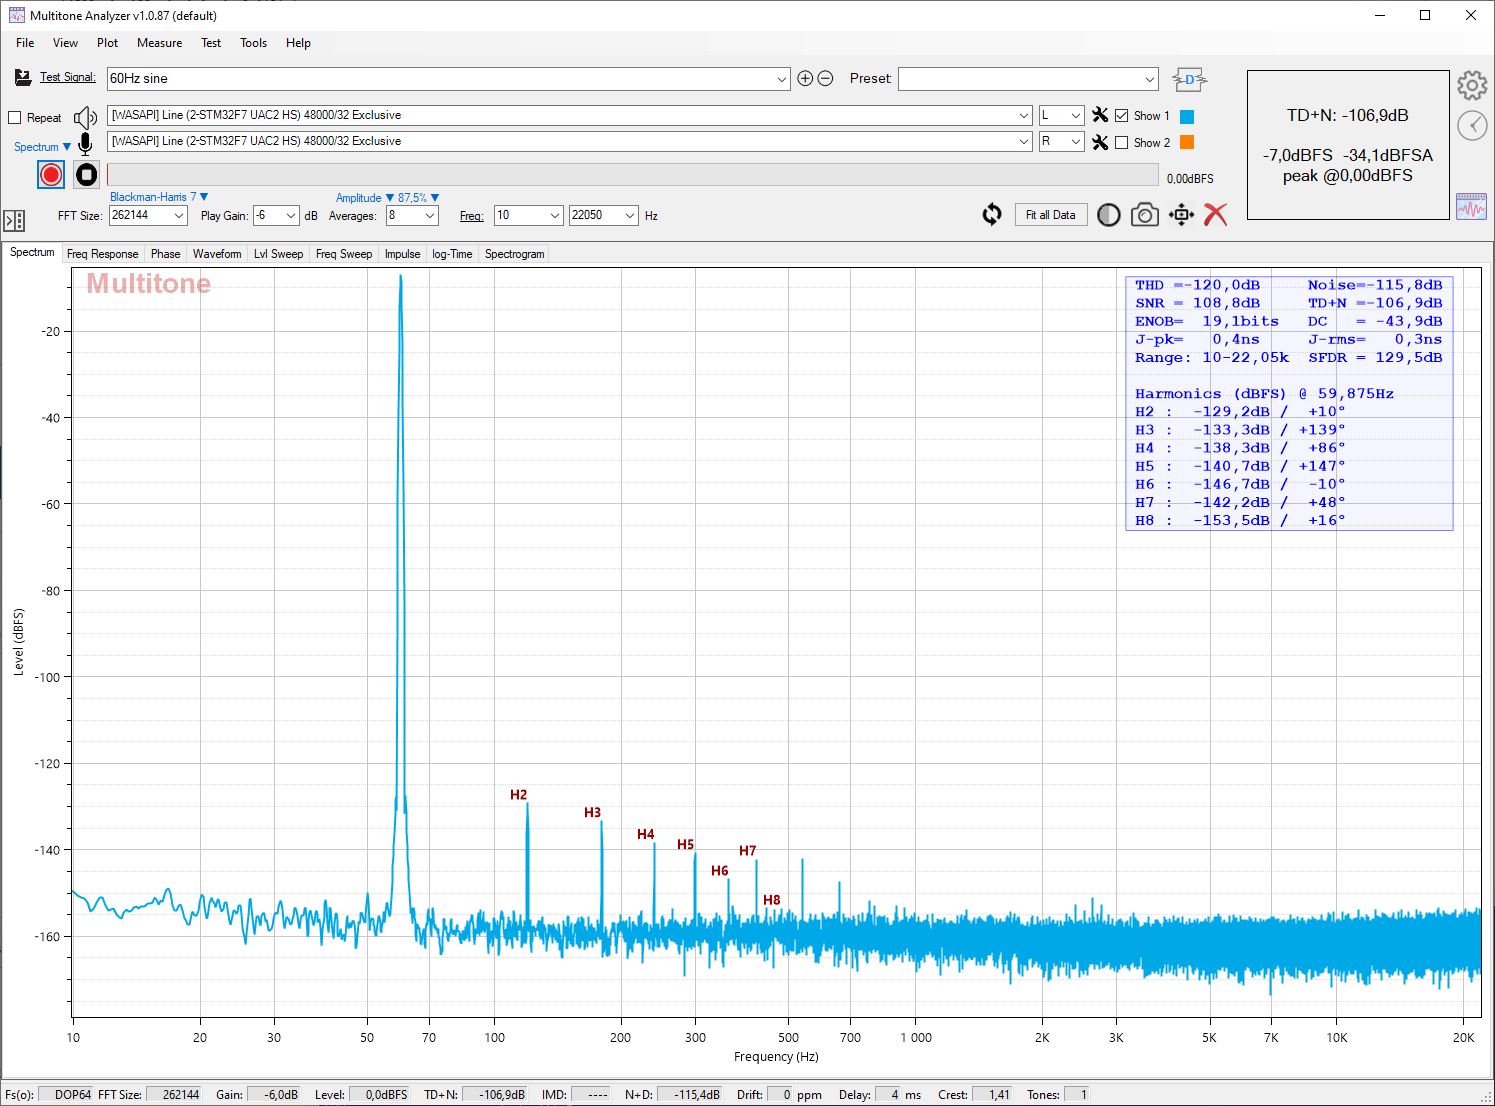Open the FFT Size 262144 dropdown

pos(179,215)
